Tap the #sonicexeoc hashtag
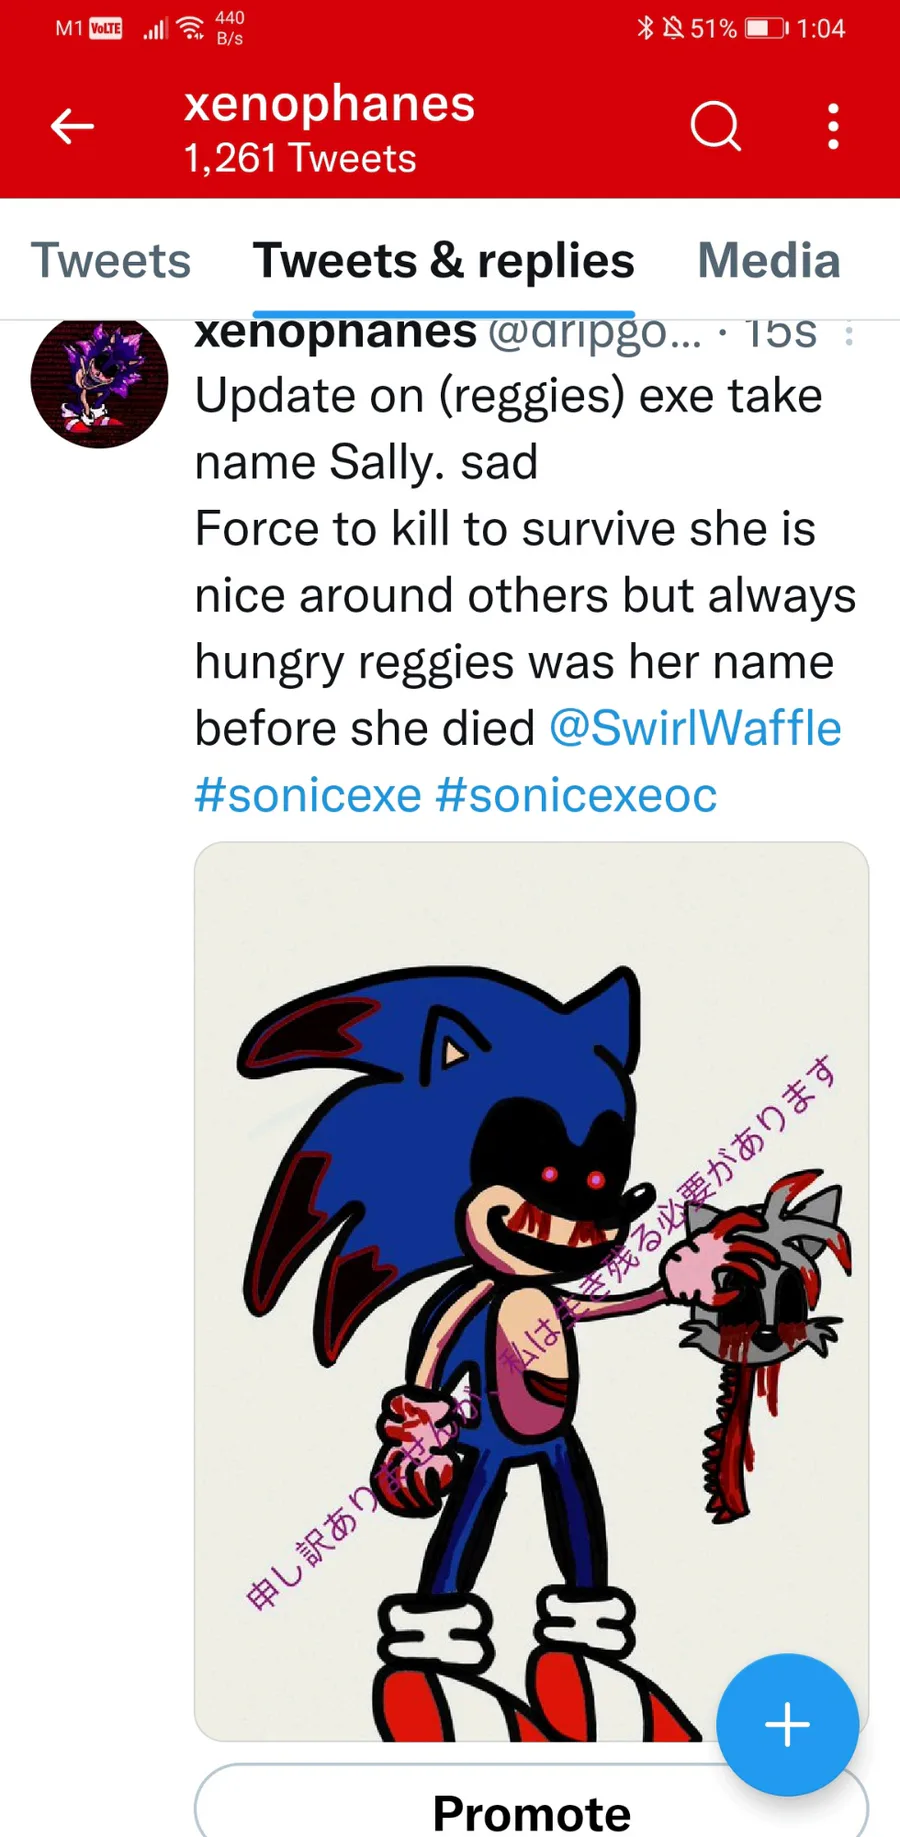This screenshot has height=1837, width=900. tap(576, 795)
